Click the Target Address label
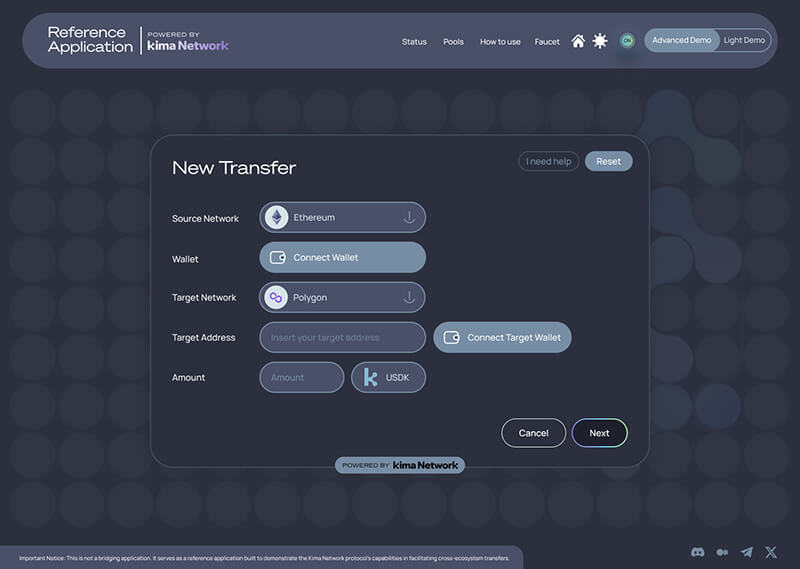 (204, 338)
